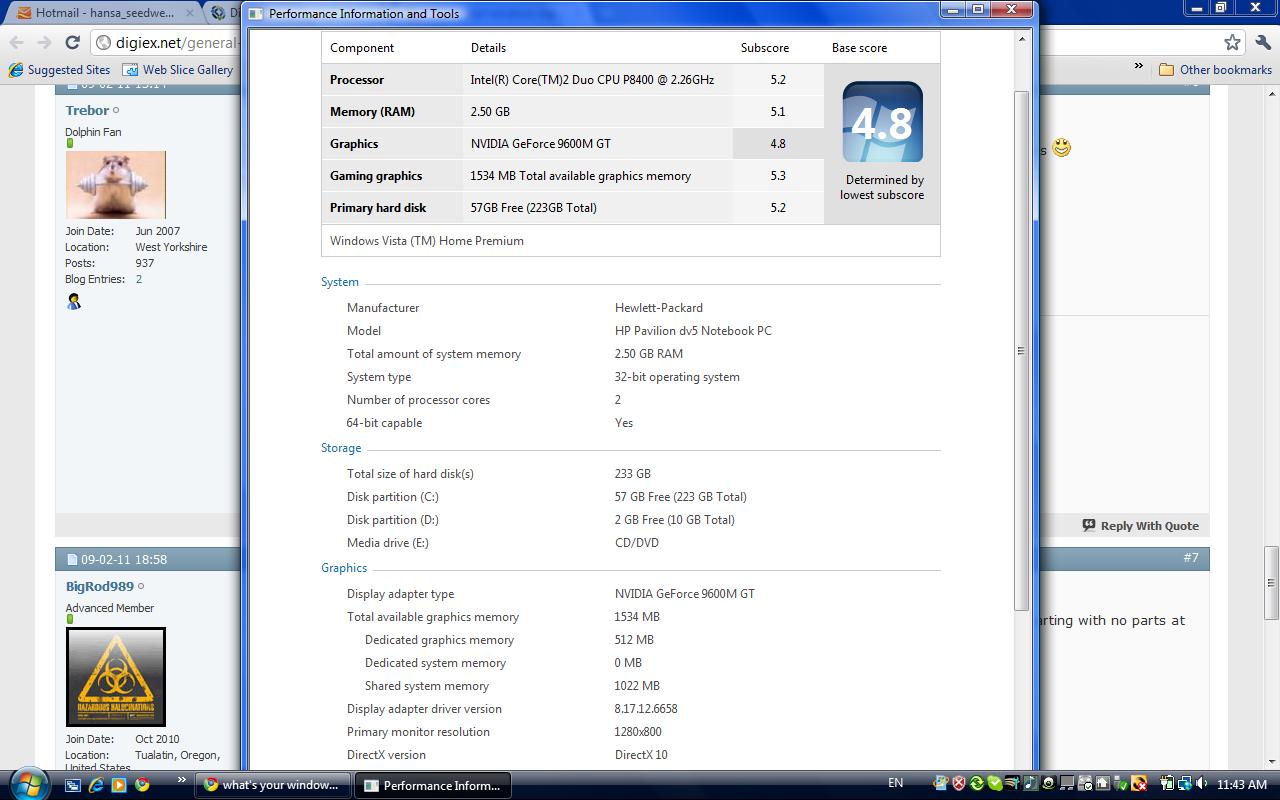Click the red security shield tray icon
This screenshot has height=800, width=1280.
click(x=959, y=783)
